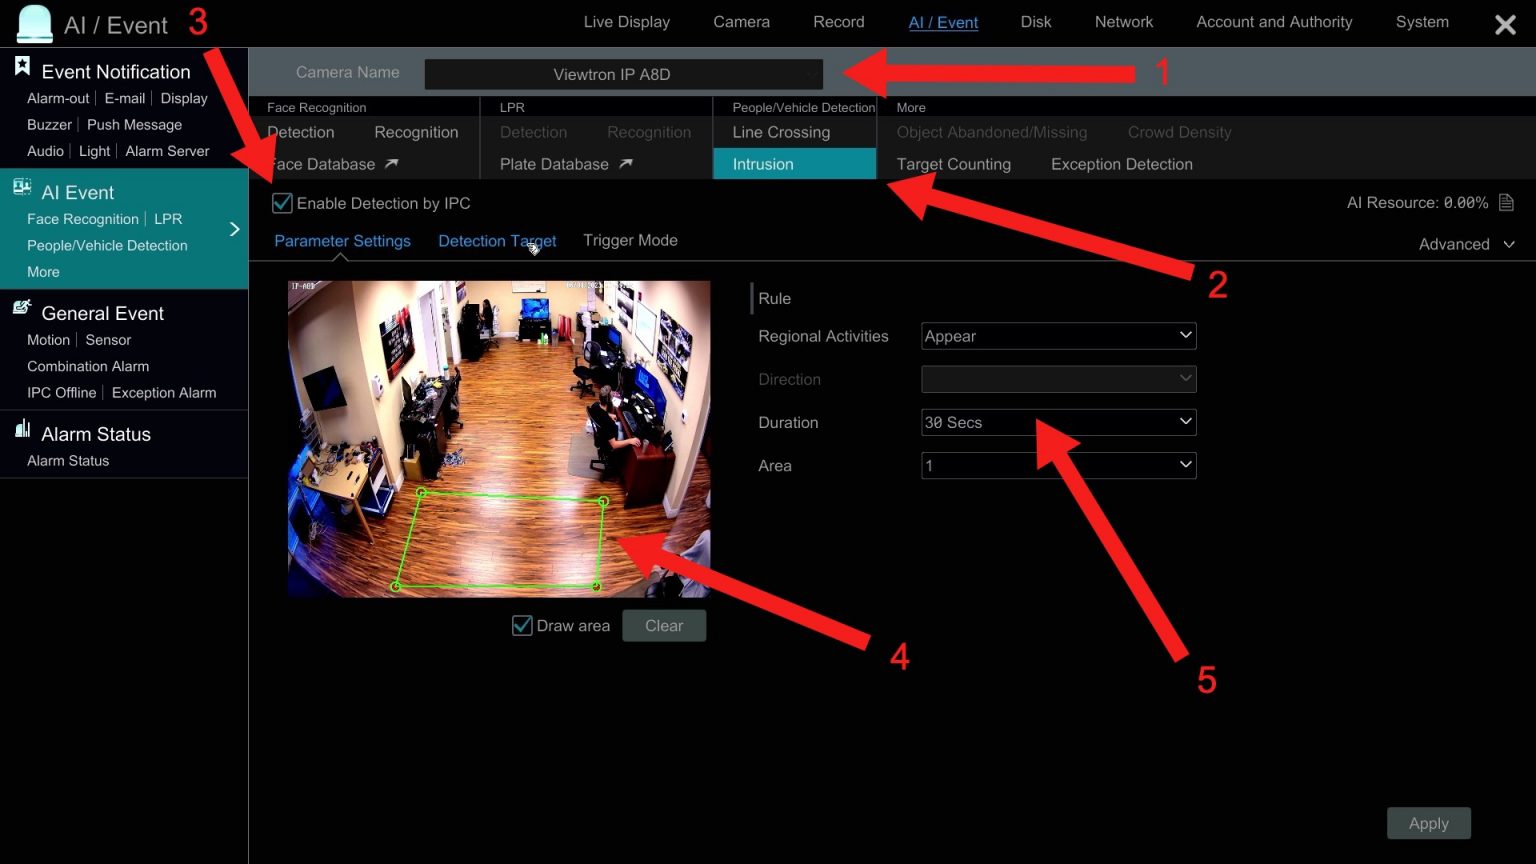Expand the Advanced options chevron
Viewport: 1536px width, 864px height.
(1509, 244)
